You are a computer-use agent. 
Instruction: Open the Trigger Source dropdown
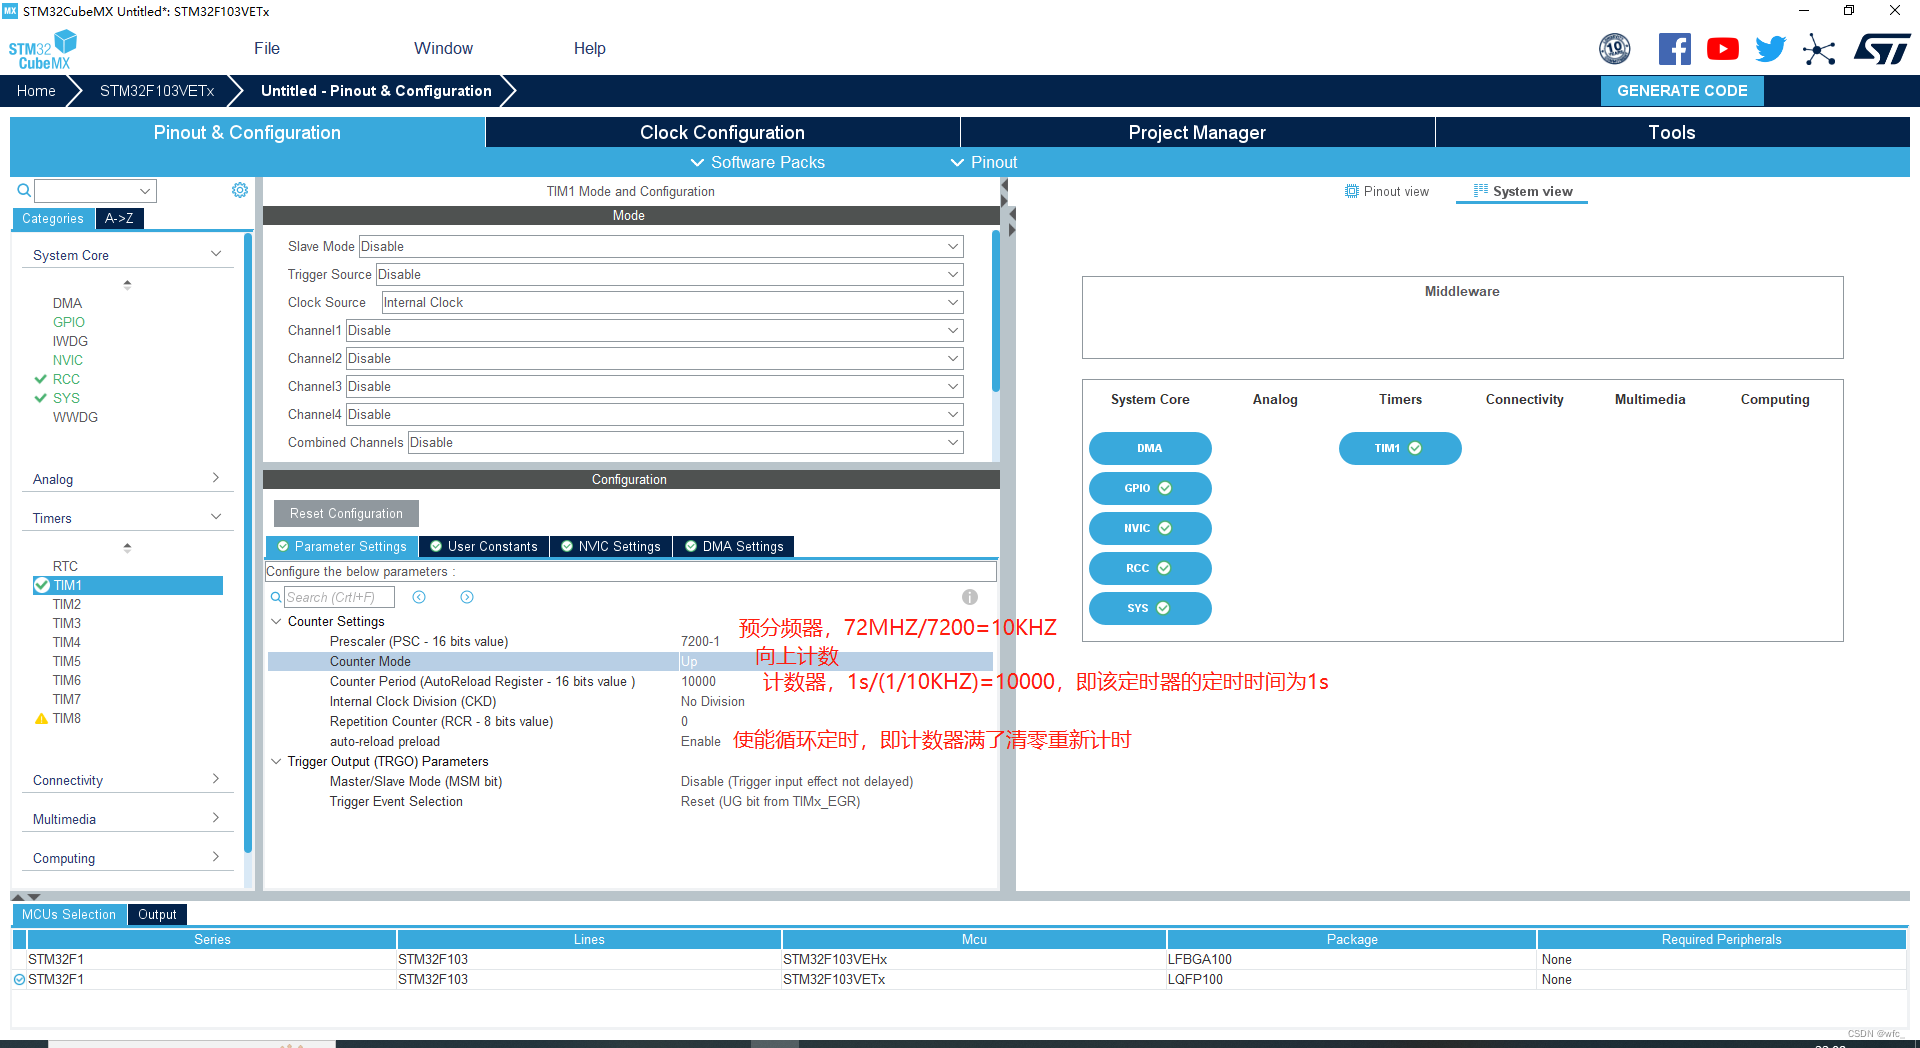point(670,274)
